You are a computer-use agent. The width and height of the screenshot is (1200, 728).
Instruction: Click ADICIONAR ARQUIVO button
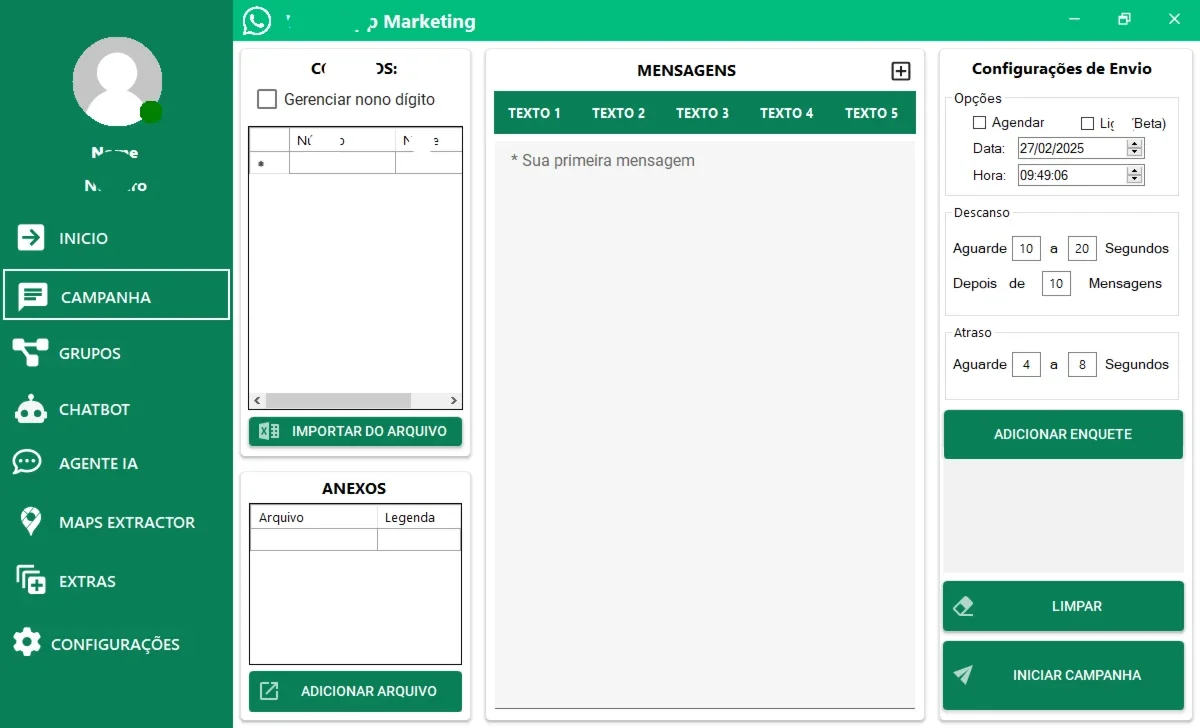coord(355,691)
